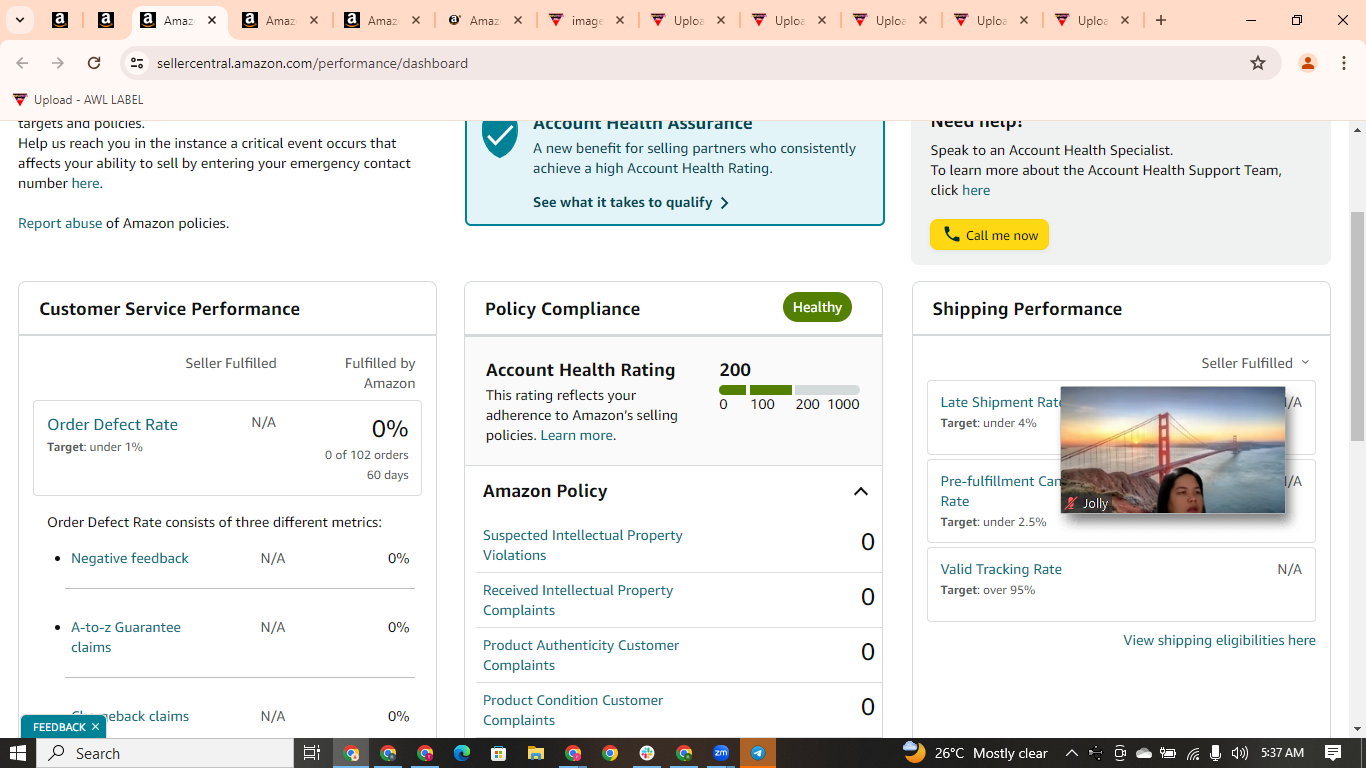View site information icon in address bar
The width and height of the screenshot is (1366, 768).
pos(138,63)
